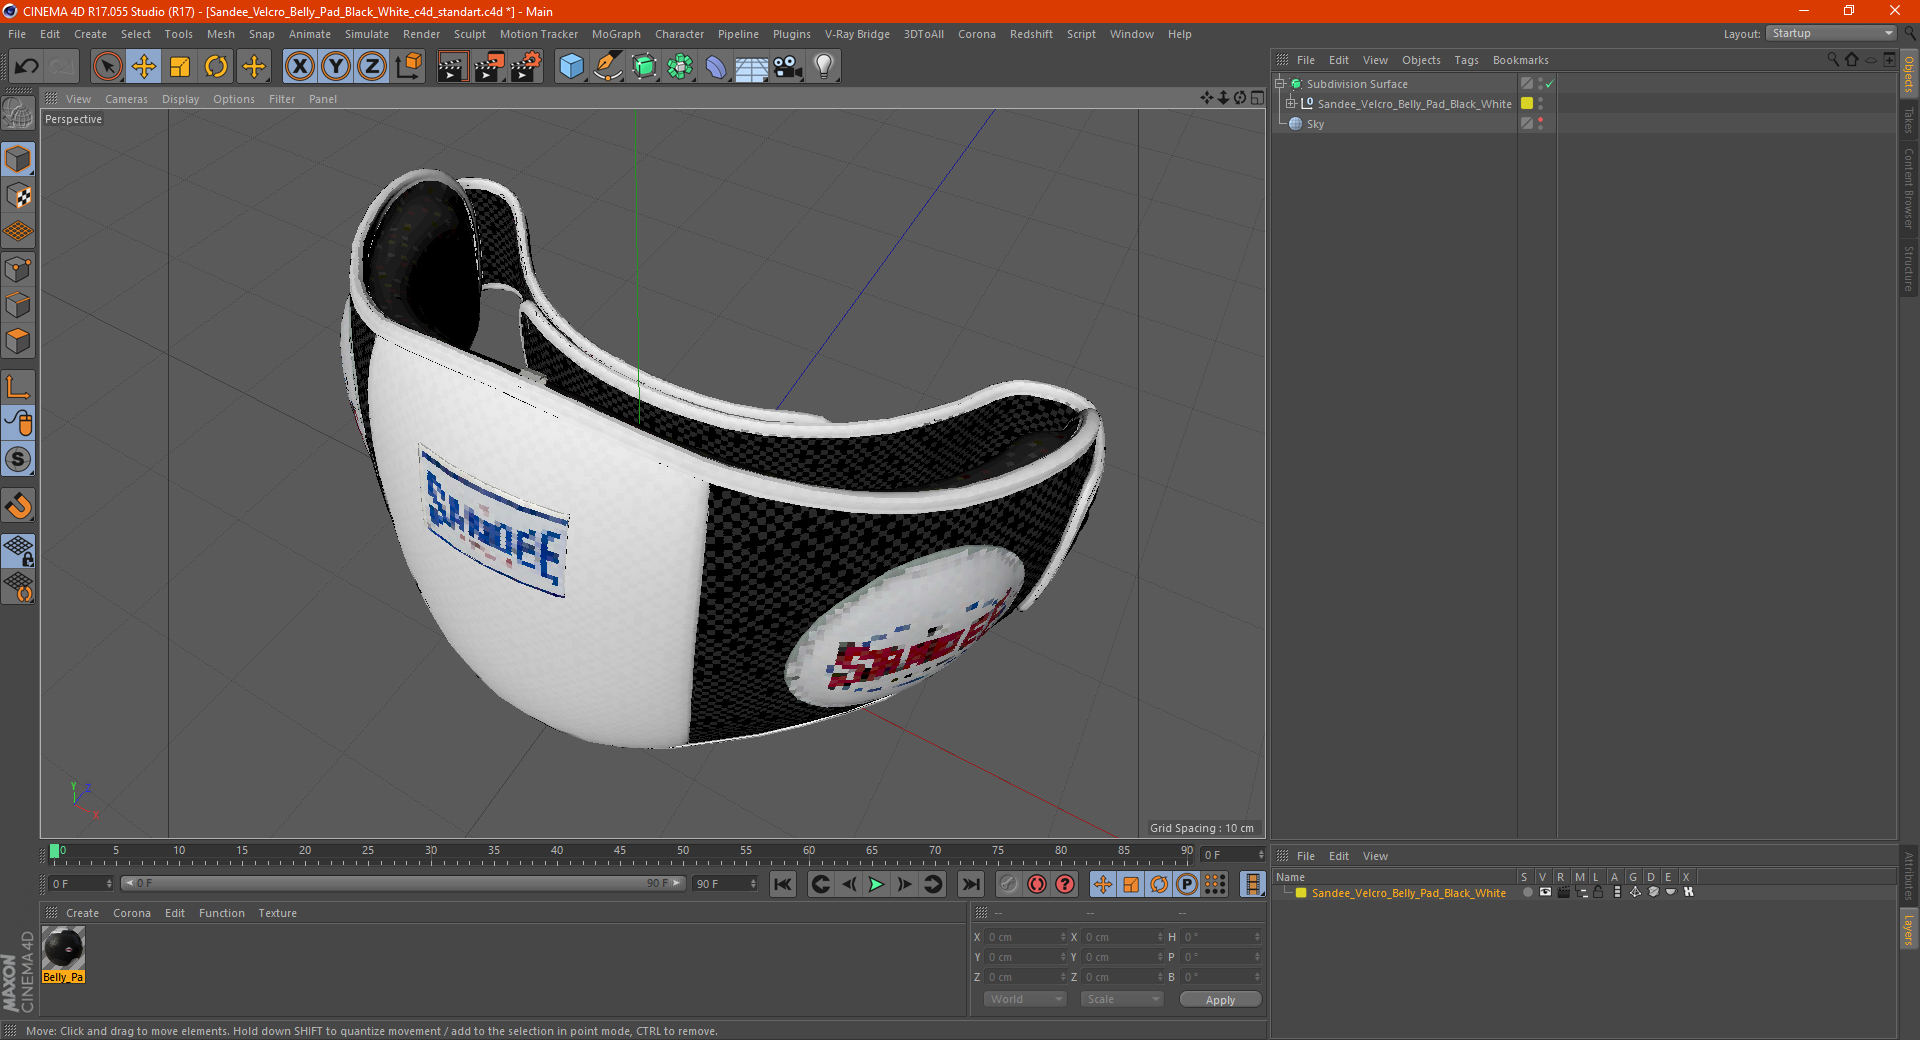Open the Mesh menu
The width and height of the screenshot is (1920, 1040).
(x=221, y=34)
